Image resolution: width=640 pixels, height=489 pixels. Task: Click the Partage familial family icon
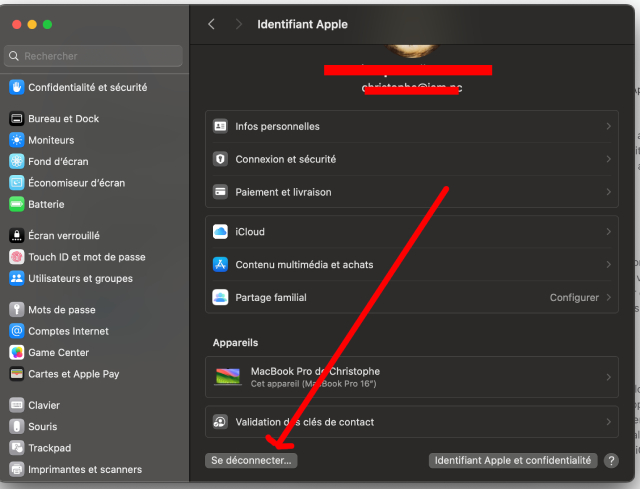click(x=220, y=297)
